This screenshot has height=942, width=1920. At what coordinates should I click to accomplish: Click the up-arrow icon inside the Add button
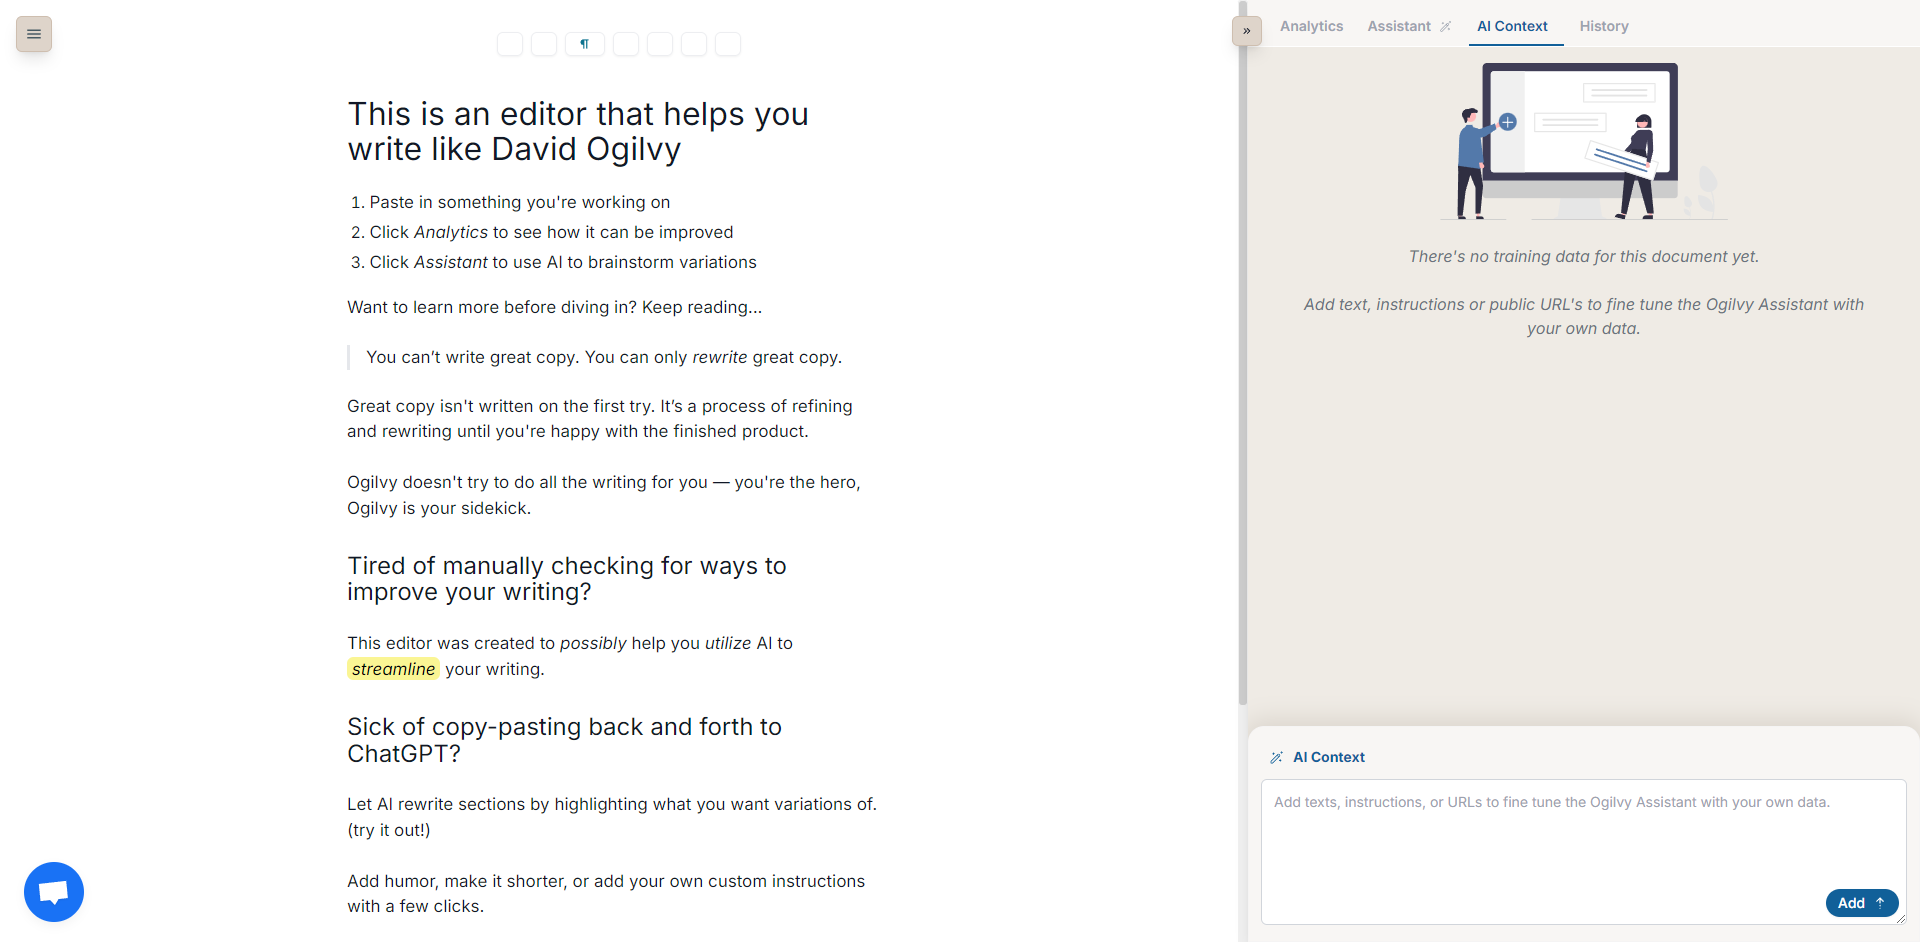[x=1882, y=902]
